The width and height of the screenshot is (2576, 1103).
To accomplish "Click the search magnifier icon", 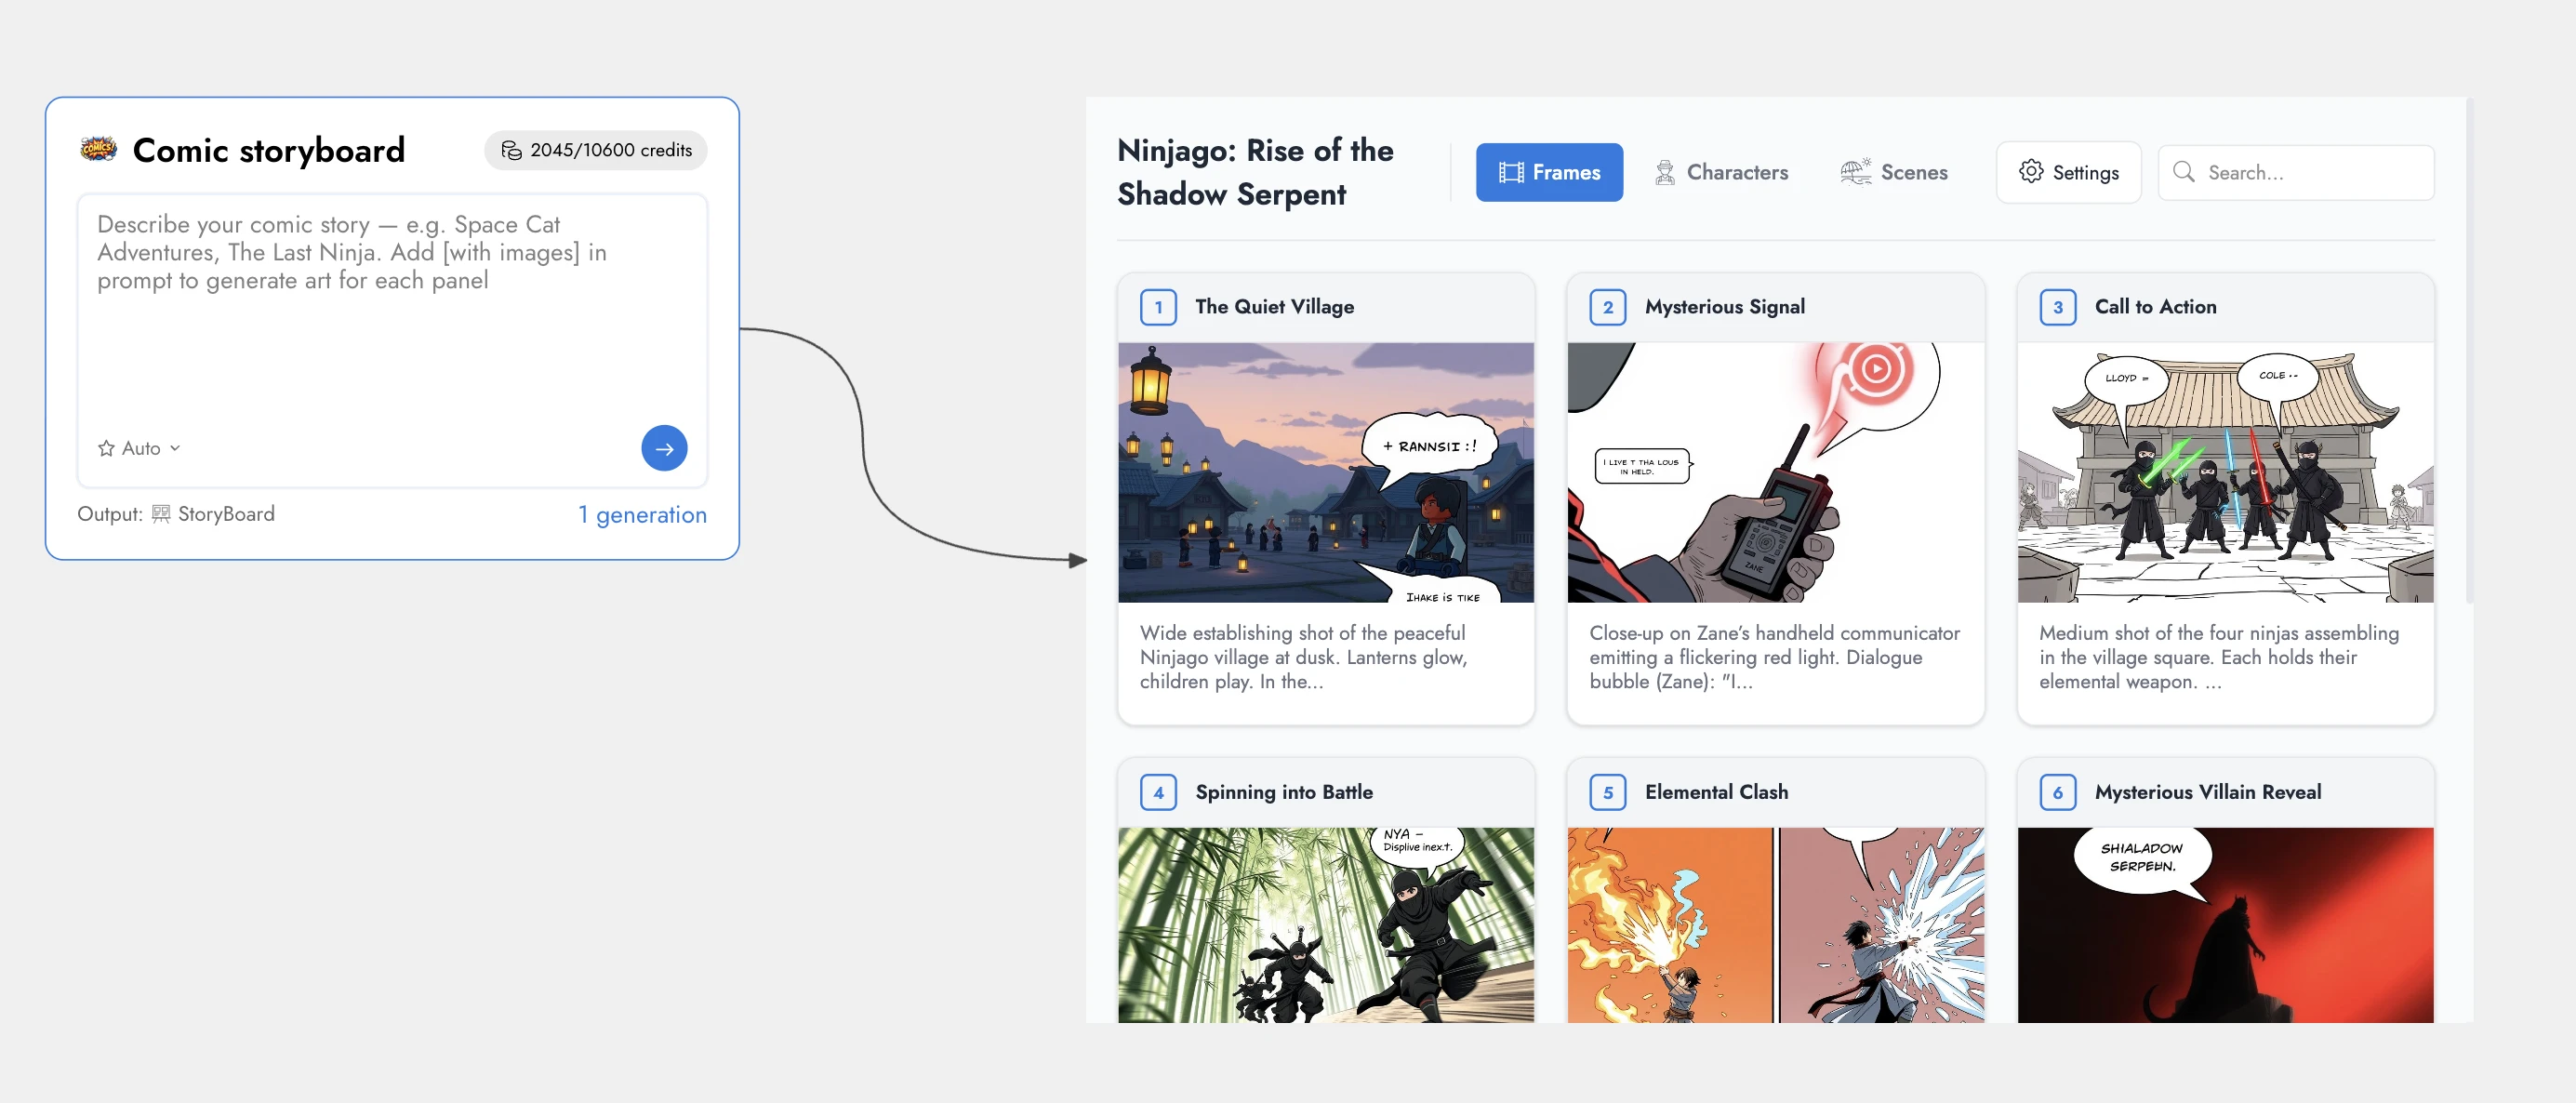I will (x=2184, y=172).
